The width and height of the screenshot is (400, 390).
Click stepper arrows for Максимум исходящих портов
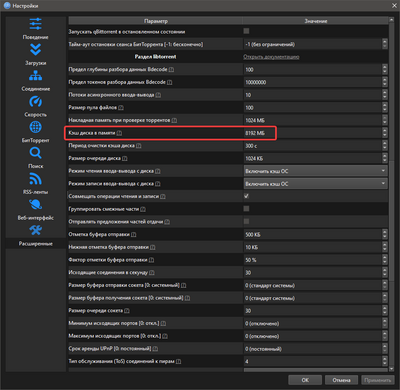tap(385, 336)
